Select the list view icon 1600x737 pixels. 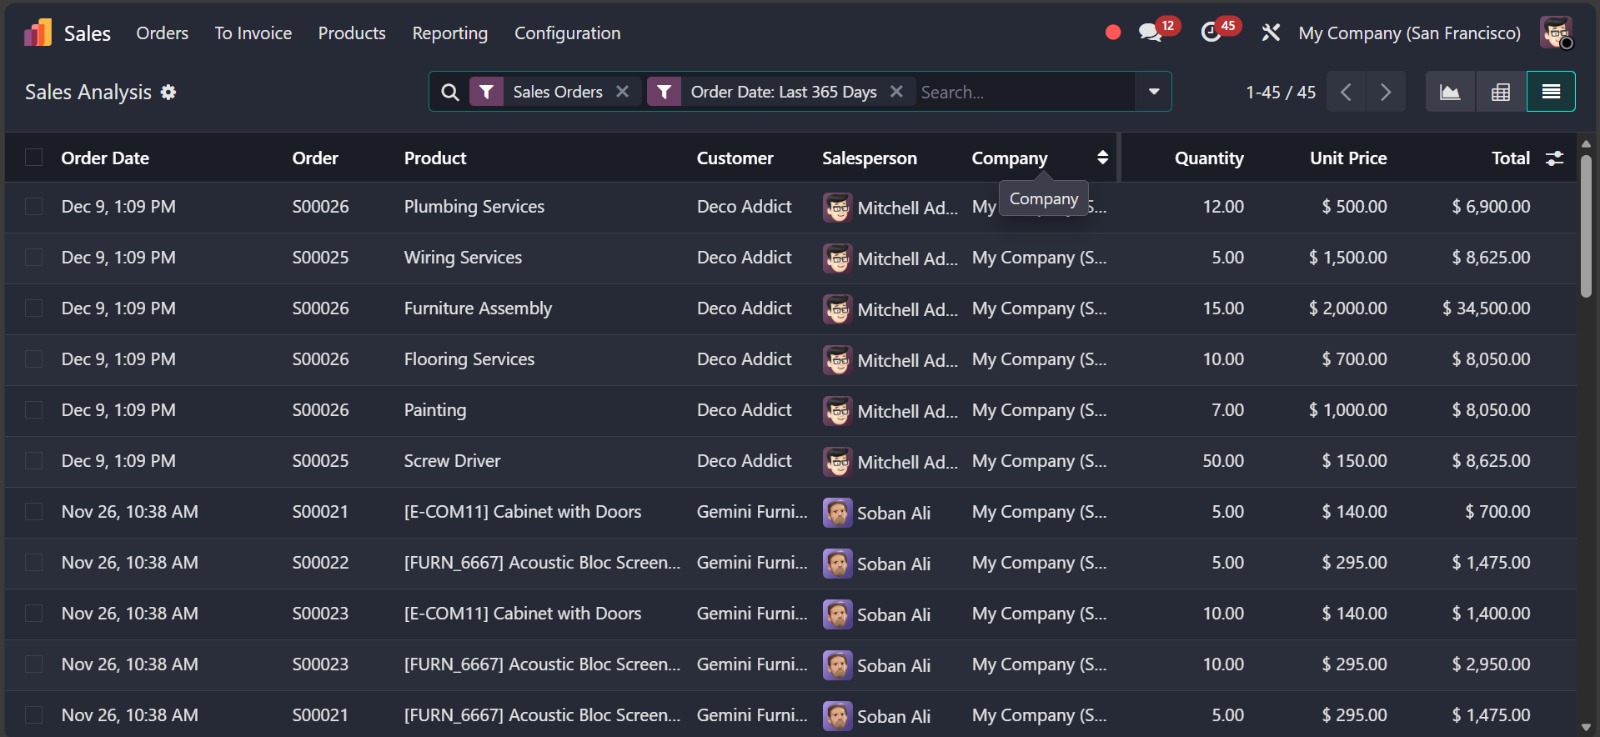pyautogui.click(x=1551, y=92)
